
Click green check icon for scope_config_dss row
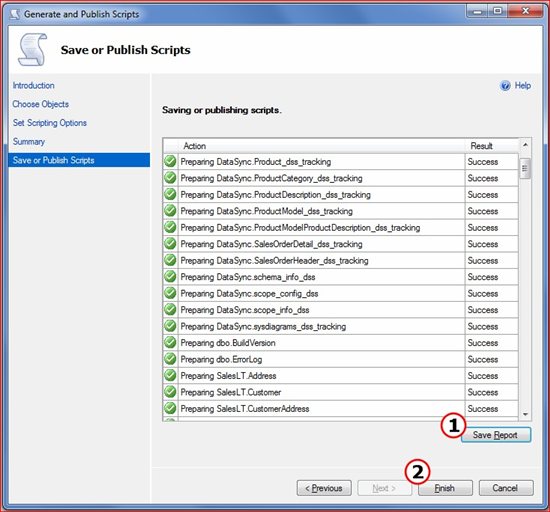click(170, 293)
